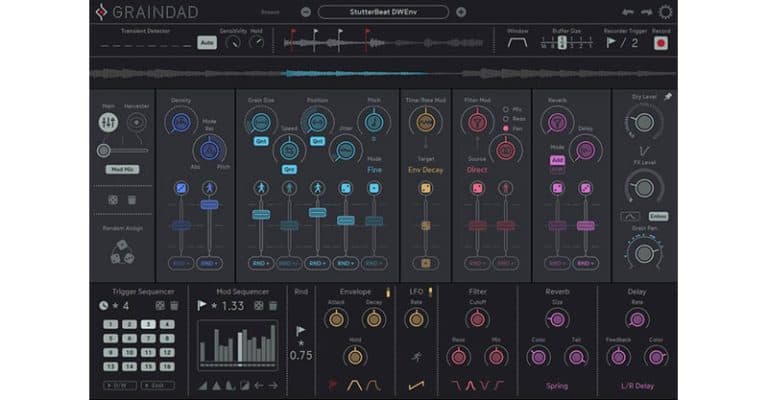Screen dimensions: 768x400
Task: Click the pin icon near Dry Level
Action: (668, 97)
